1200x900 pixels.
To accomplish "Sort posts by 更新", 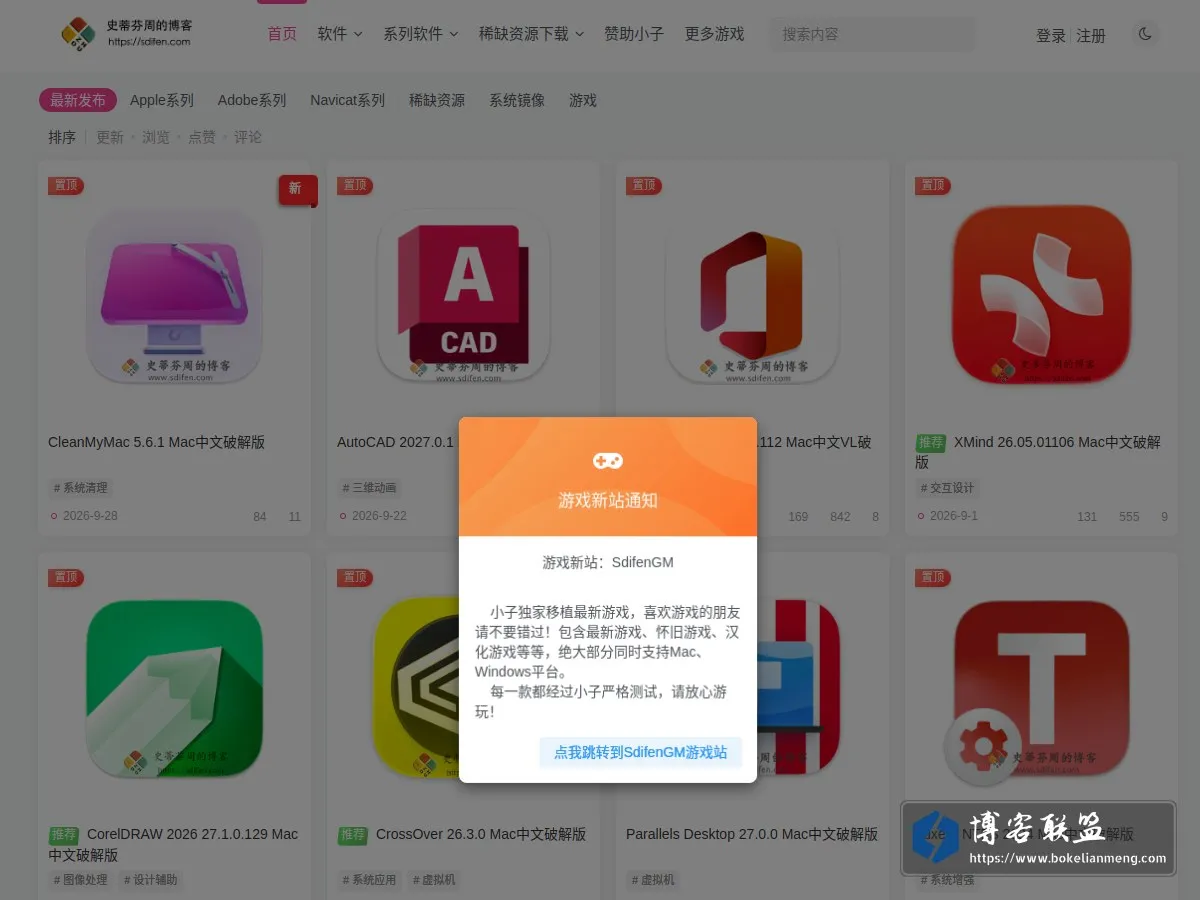I will 110,137.
